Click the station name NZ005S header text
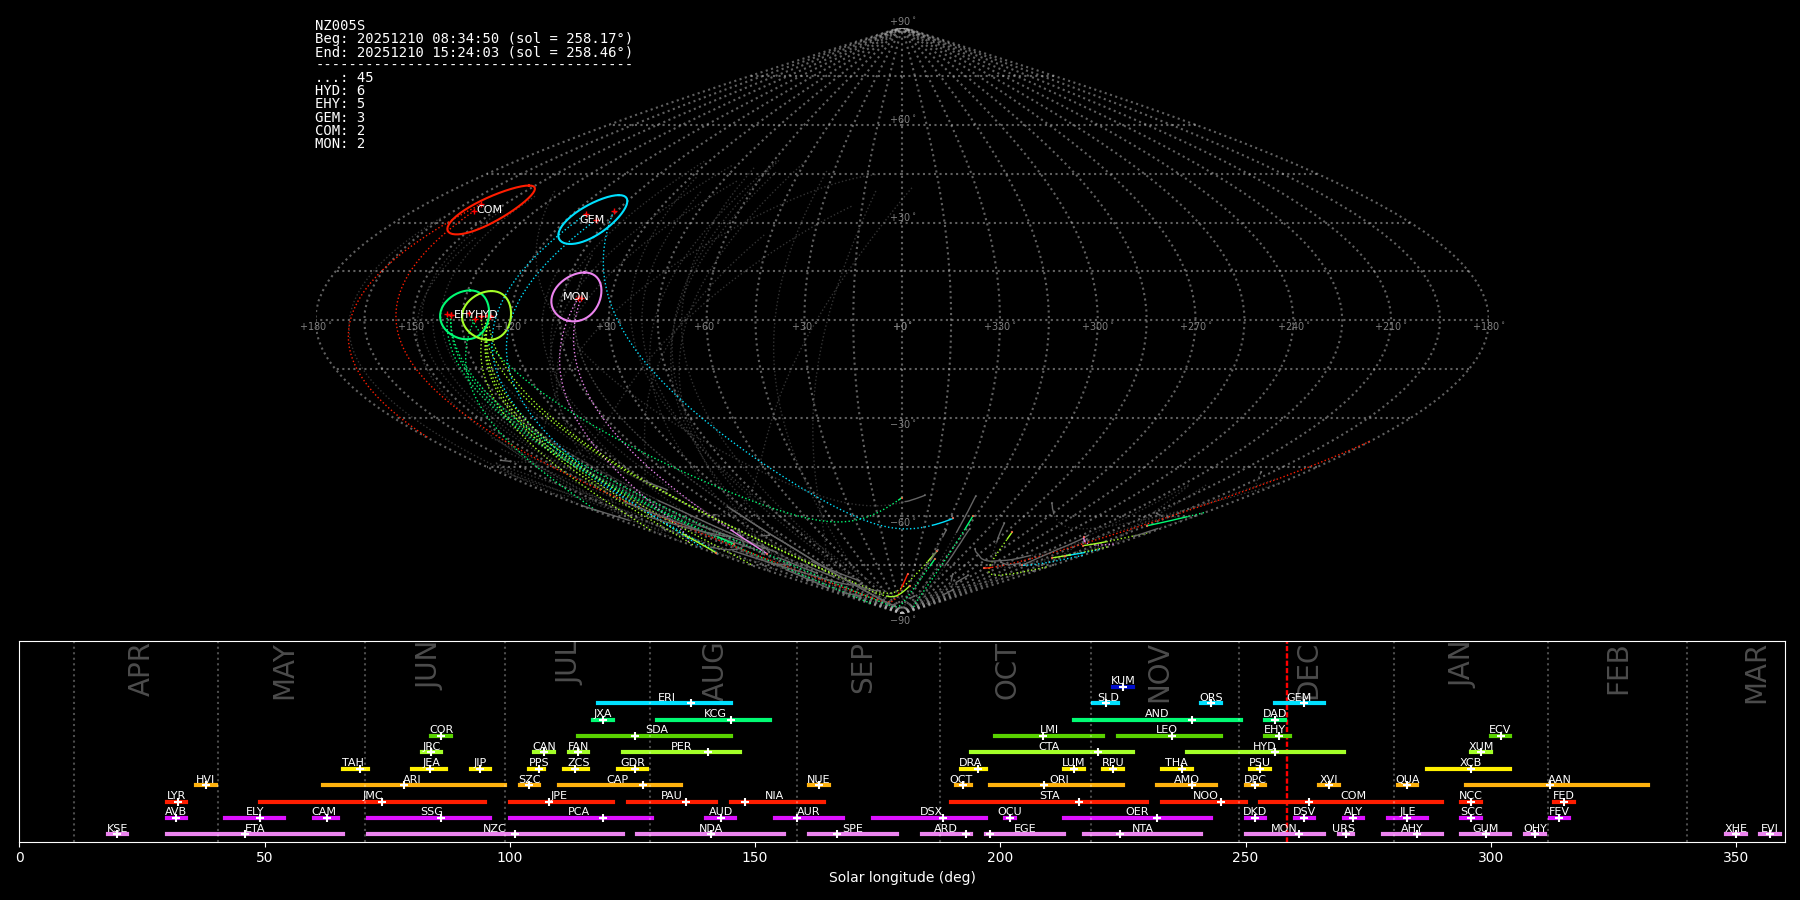Screen dimensions: 1800x900 340,26
